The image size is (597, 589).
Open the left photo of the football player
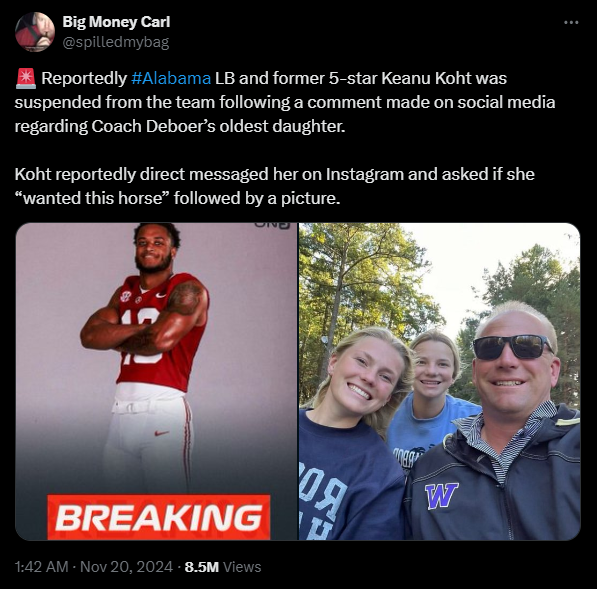[156, 381]
